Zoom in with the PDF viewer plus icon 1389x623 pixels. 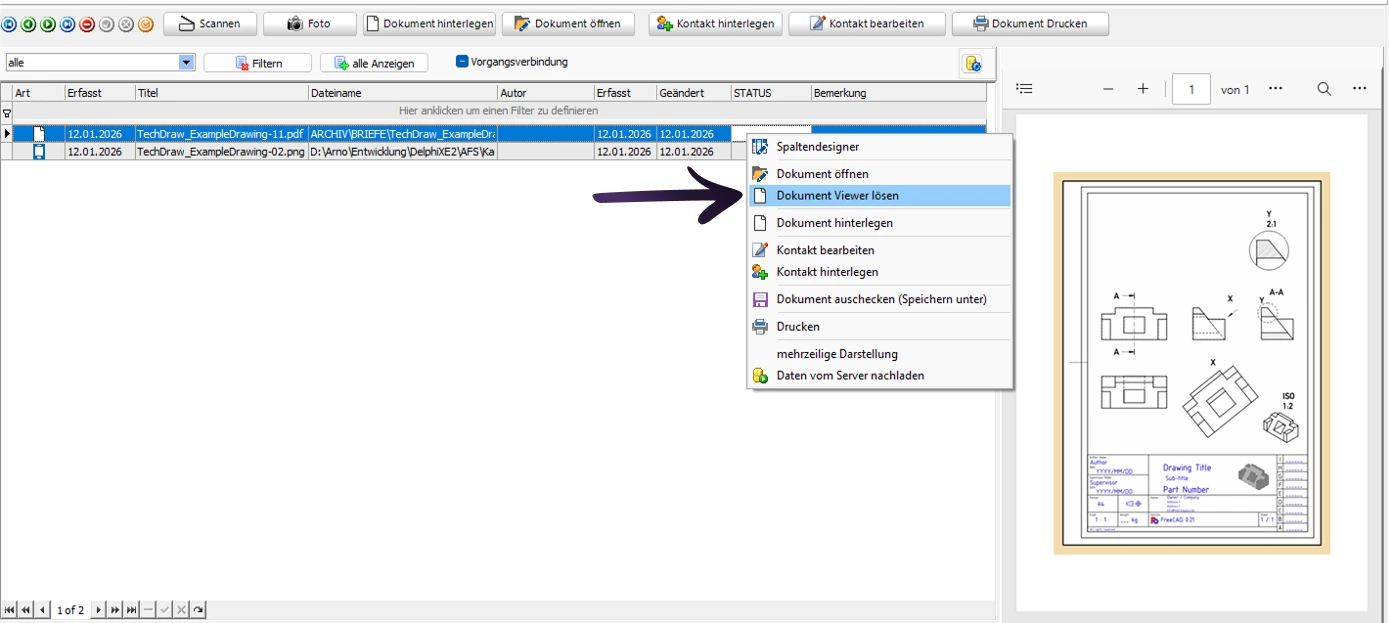coord(1143,89)
